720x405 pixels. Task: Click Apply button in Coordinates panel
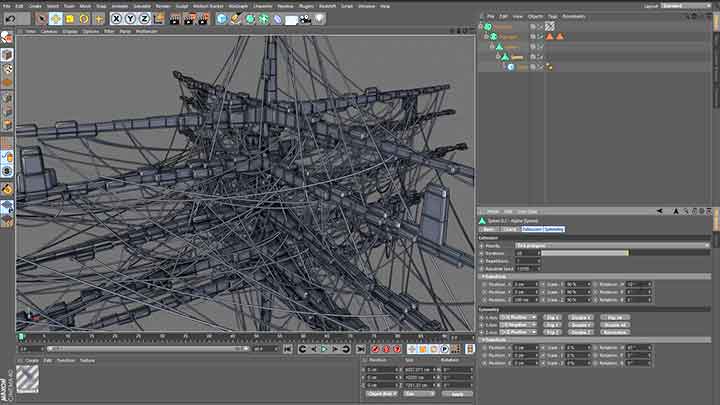457,394
